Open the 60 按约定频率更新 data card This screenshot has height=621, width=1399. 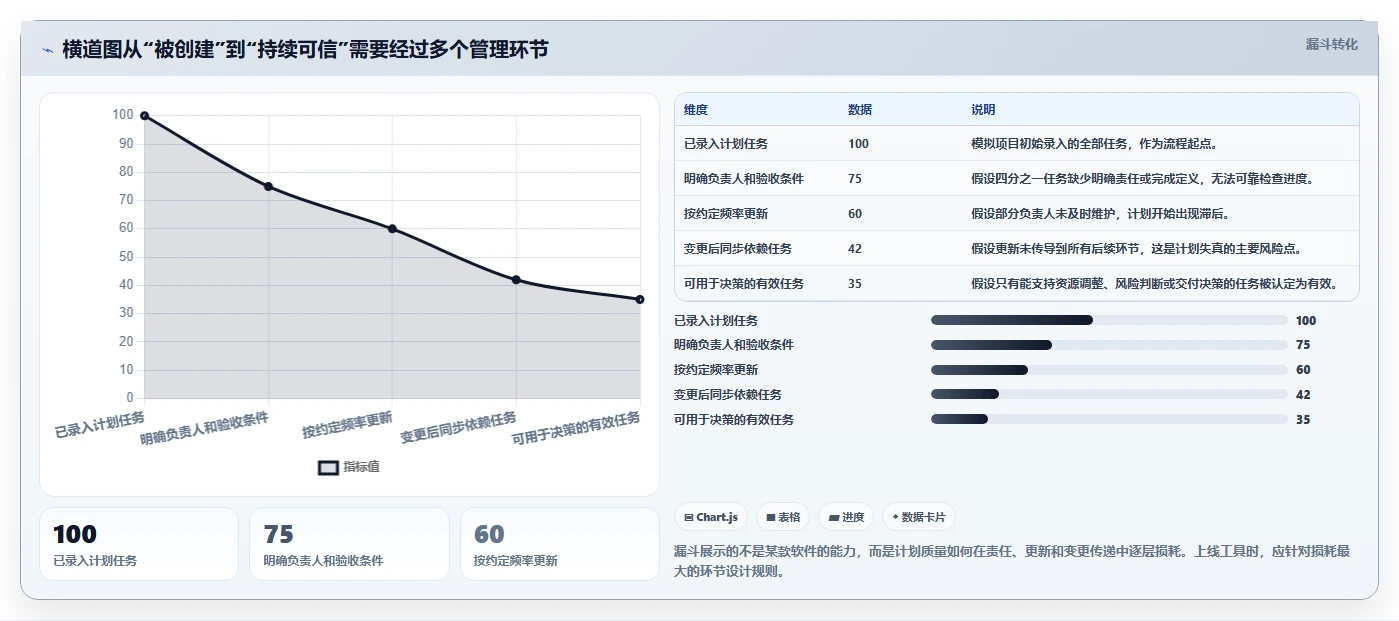[x=560, y=544]
